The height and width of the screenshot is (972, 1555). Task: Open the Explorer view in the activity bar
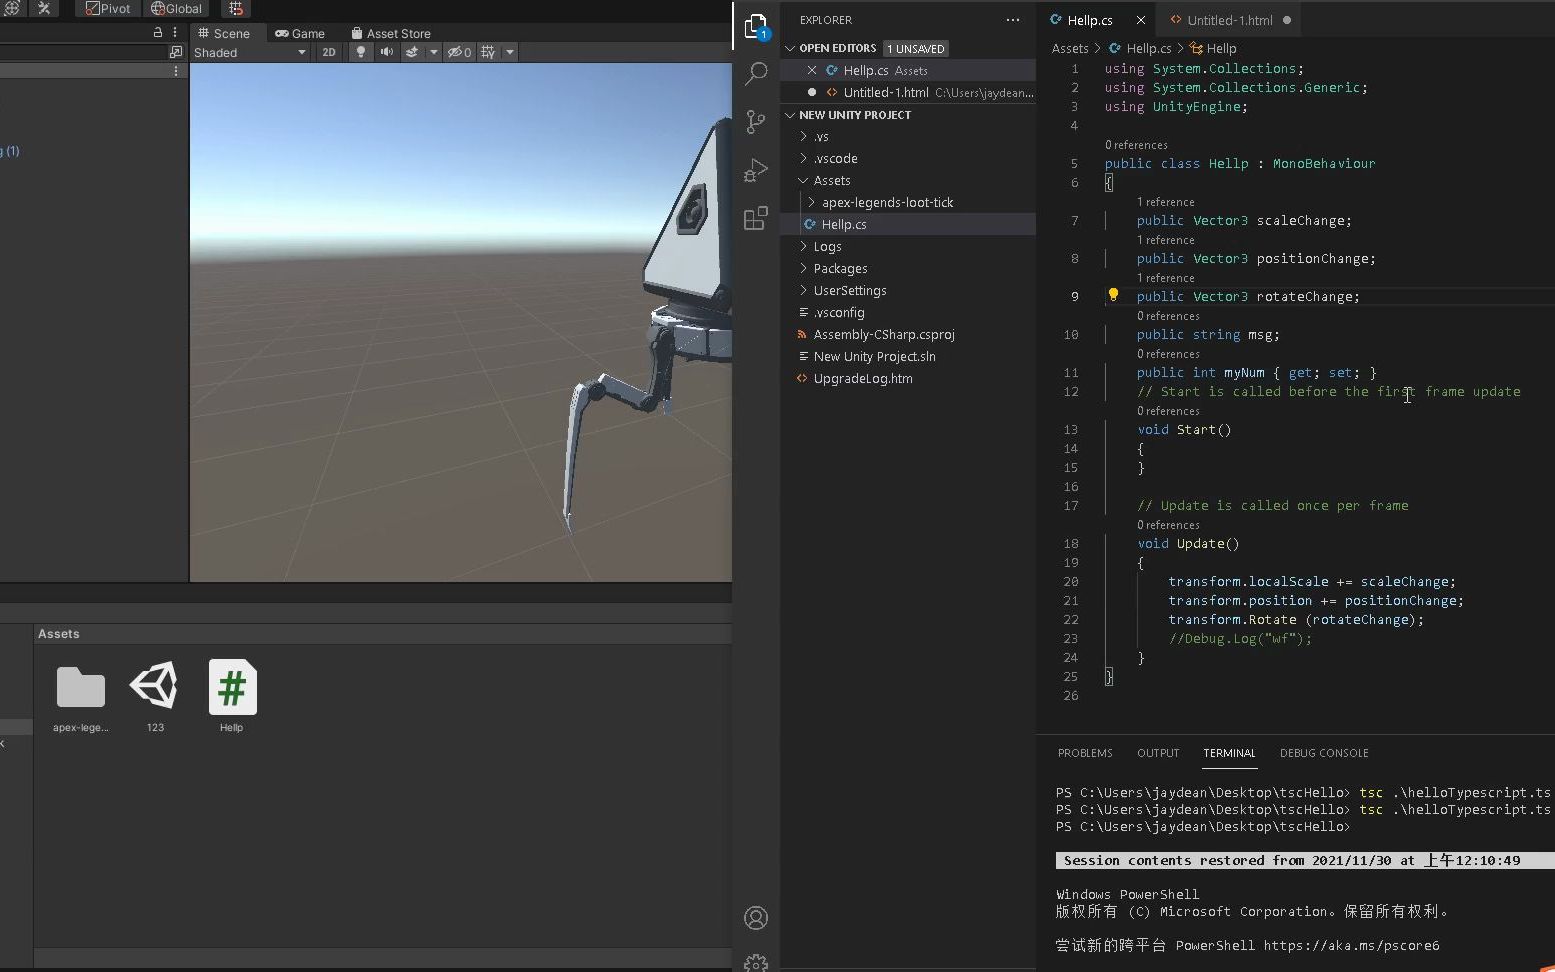(756, 27)
